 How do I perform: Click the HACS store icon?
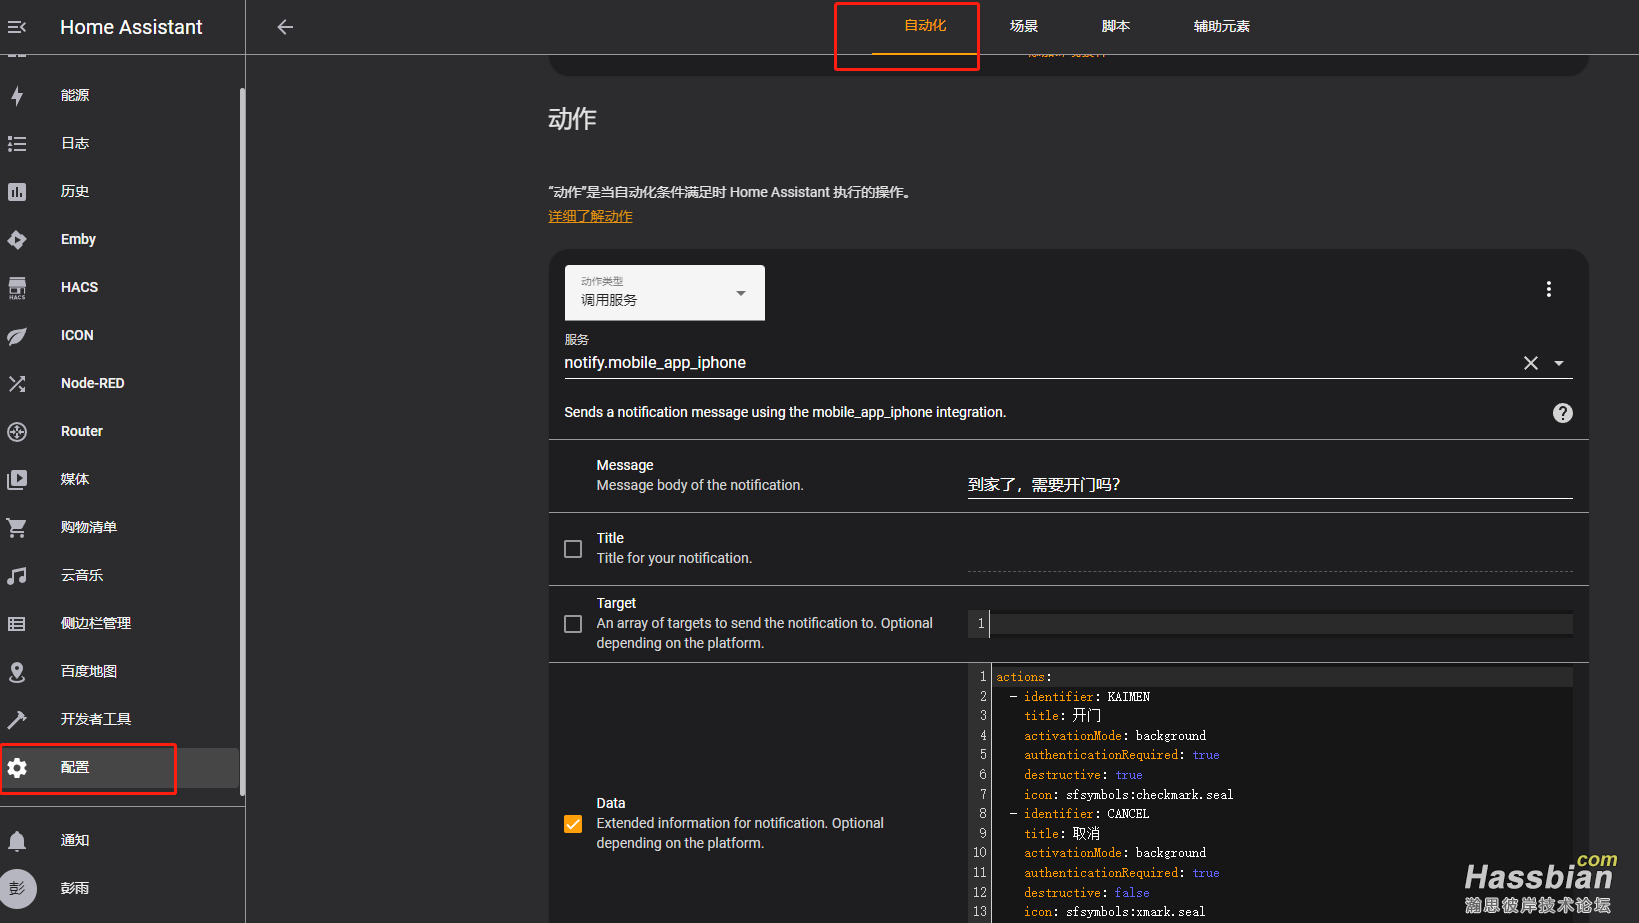(x=17, y=288)
